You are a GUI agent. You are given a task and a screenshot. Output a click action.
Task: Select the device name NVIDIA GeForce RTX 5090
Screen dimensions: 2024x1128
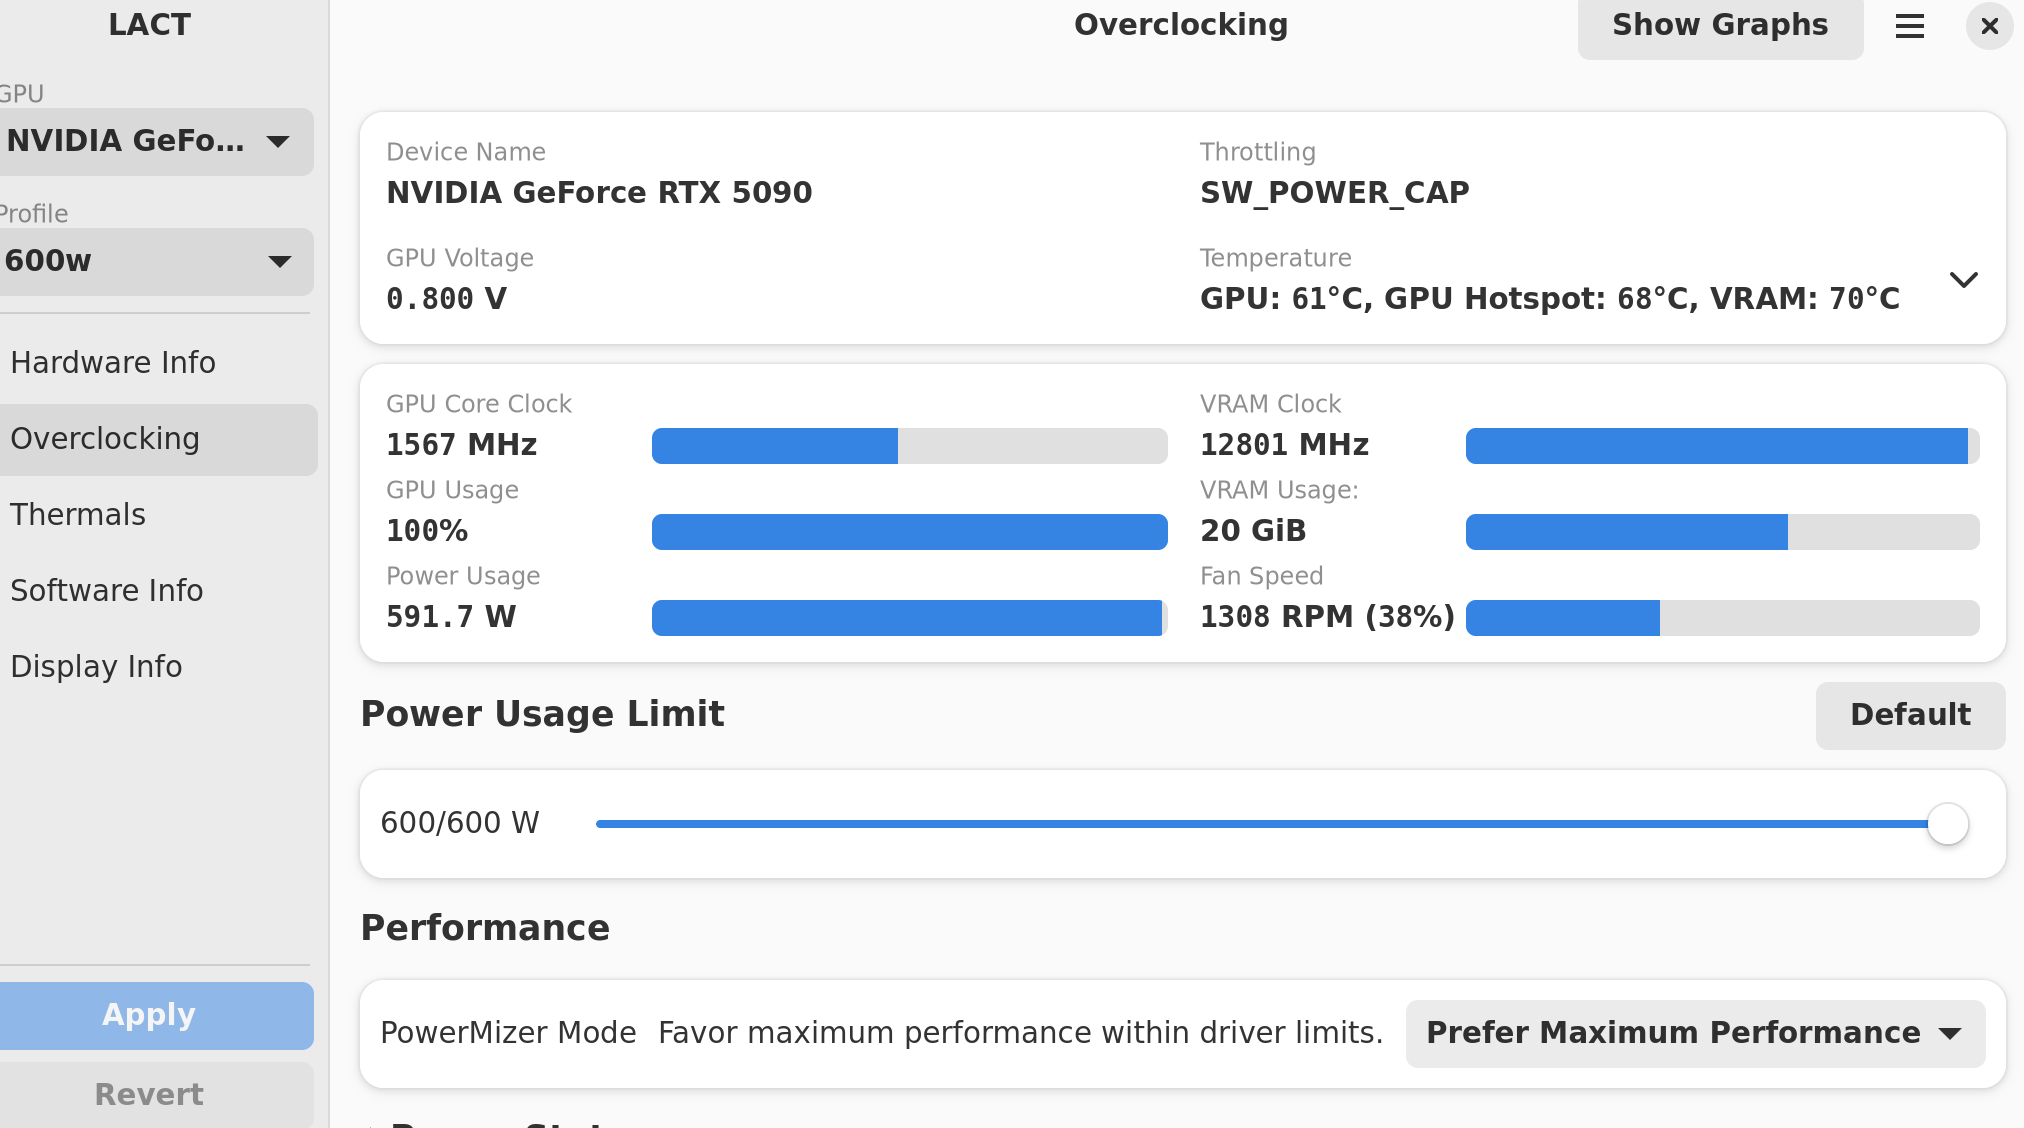599,193
